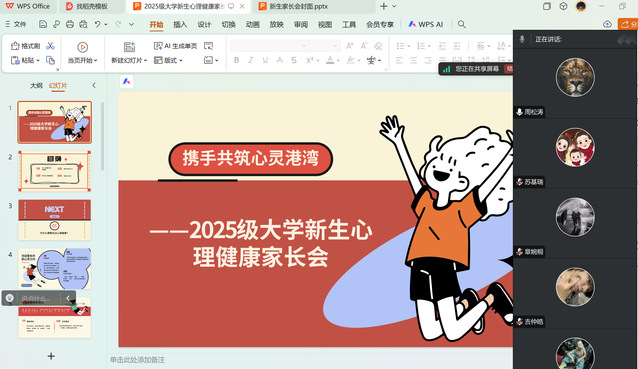The image size is (638, 369).
Task: Click the Cut scissors icon
Action: [50, 46]
